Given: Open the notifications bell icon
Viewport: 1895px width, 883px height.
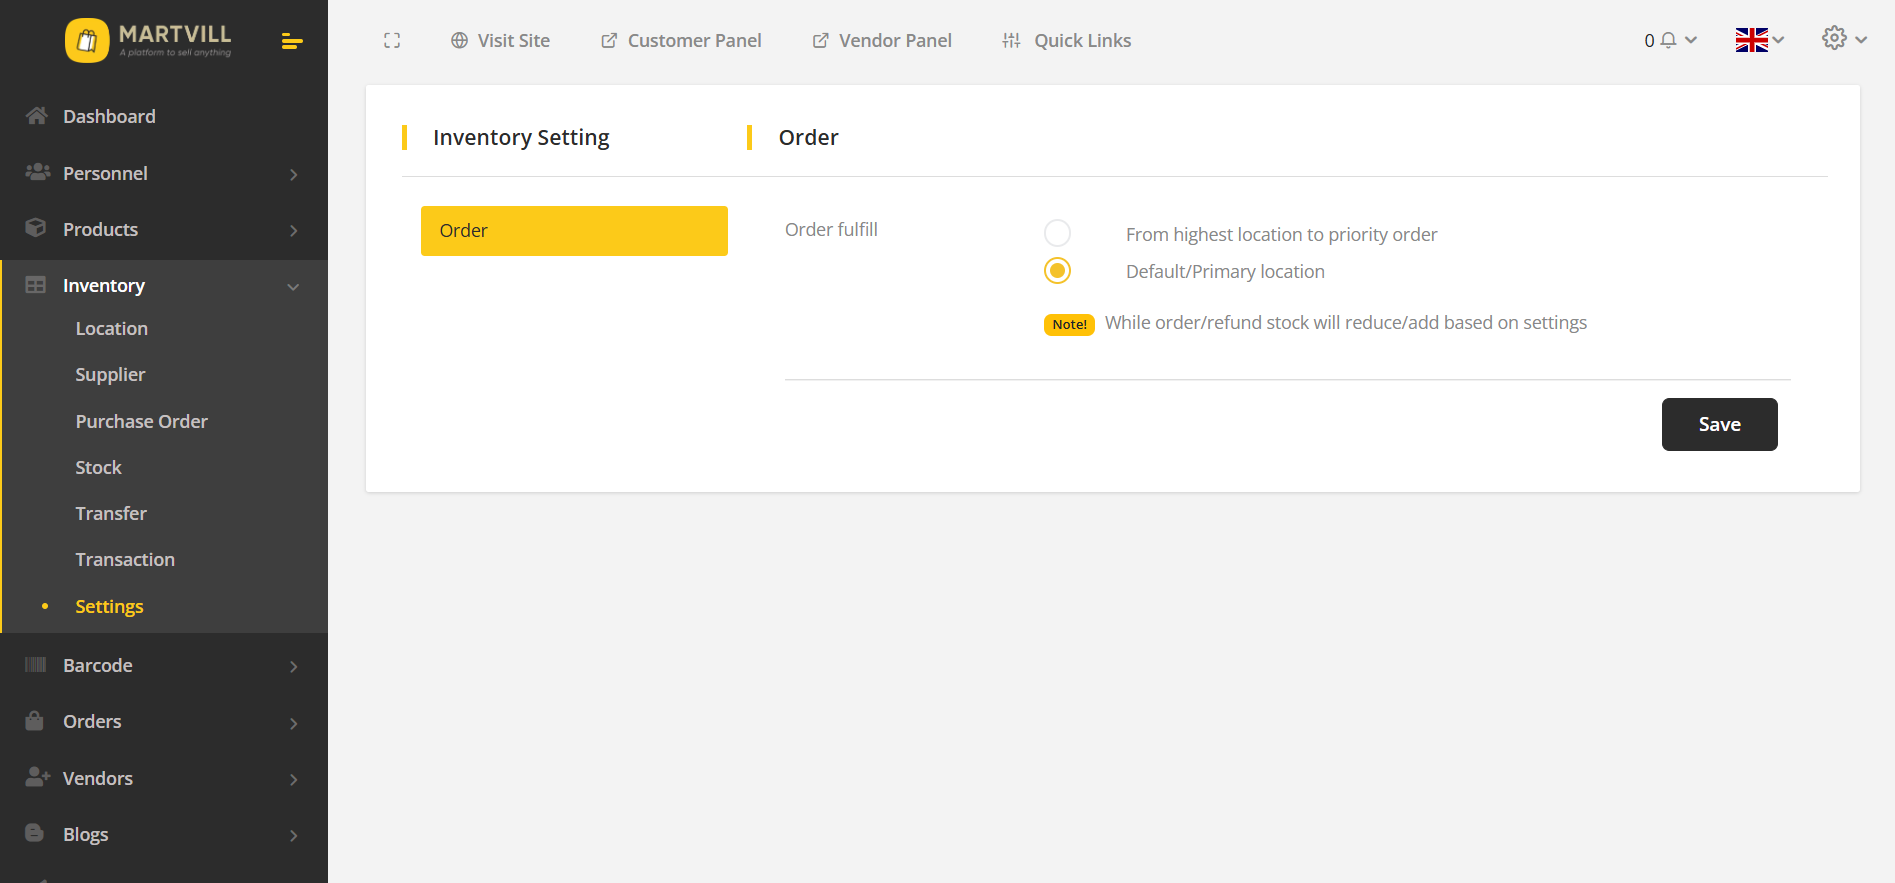Looking at the screenshot, I should click(1668, 41).
